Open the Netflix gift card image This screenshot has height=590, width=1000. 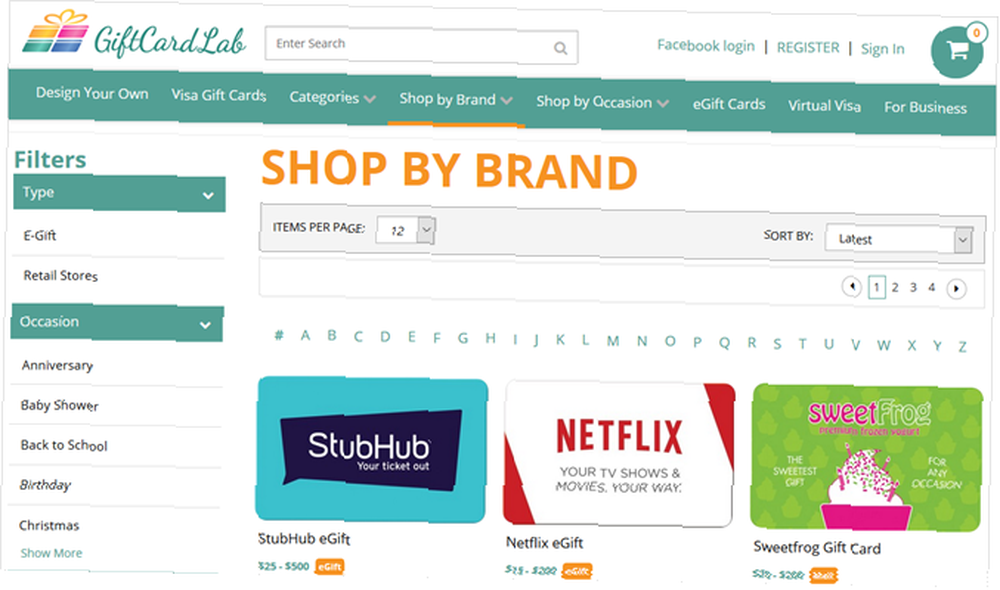(619, 454)
